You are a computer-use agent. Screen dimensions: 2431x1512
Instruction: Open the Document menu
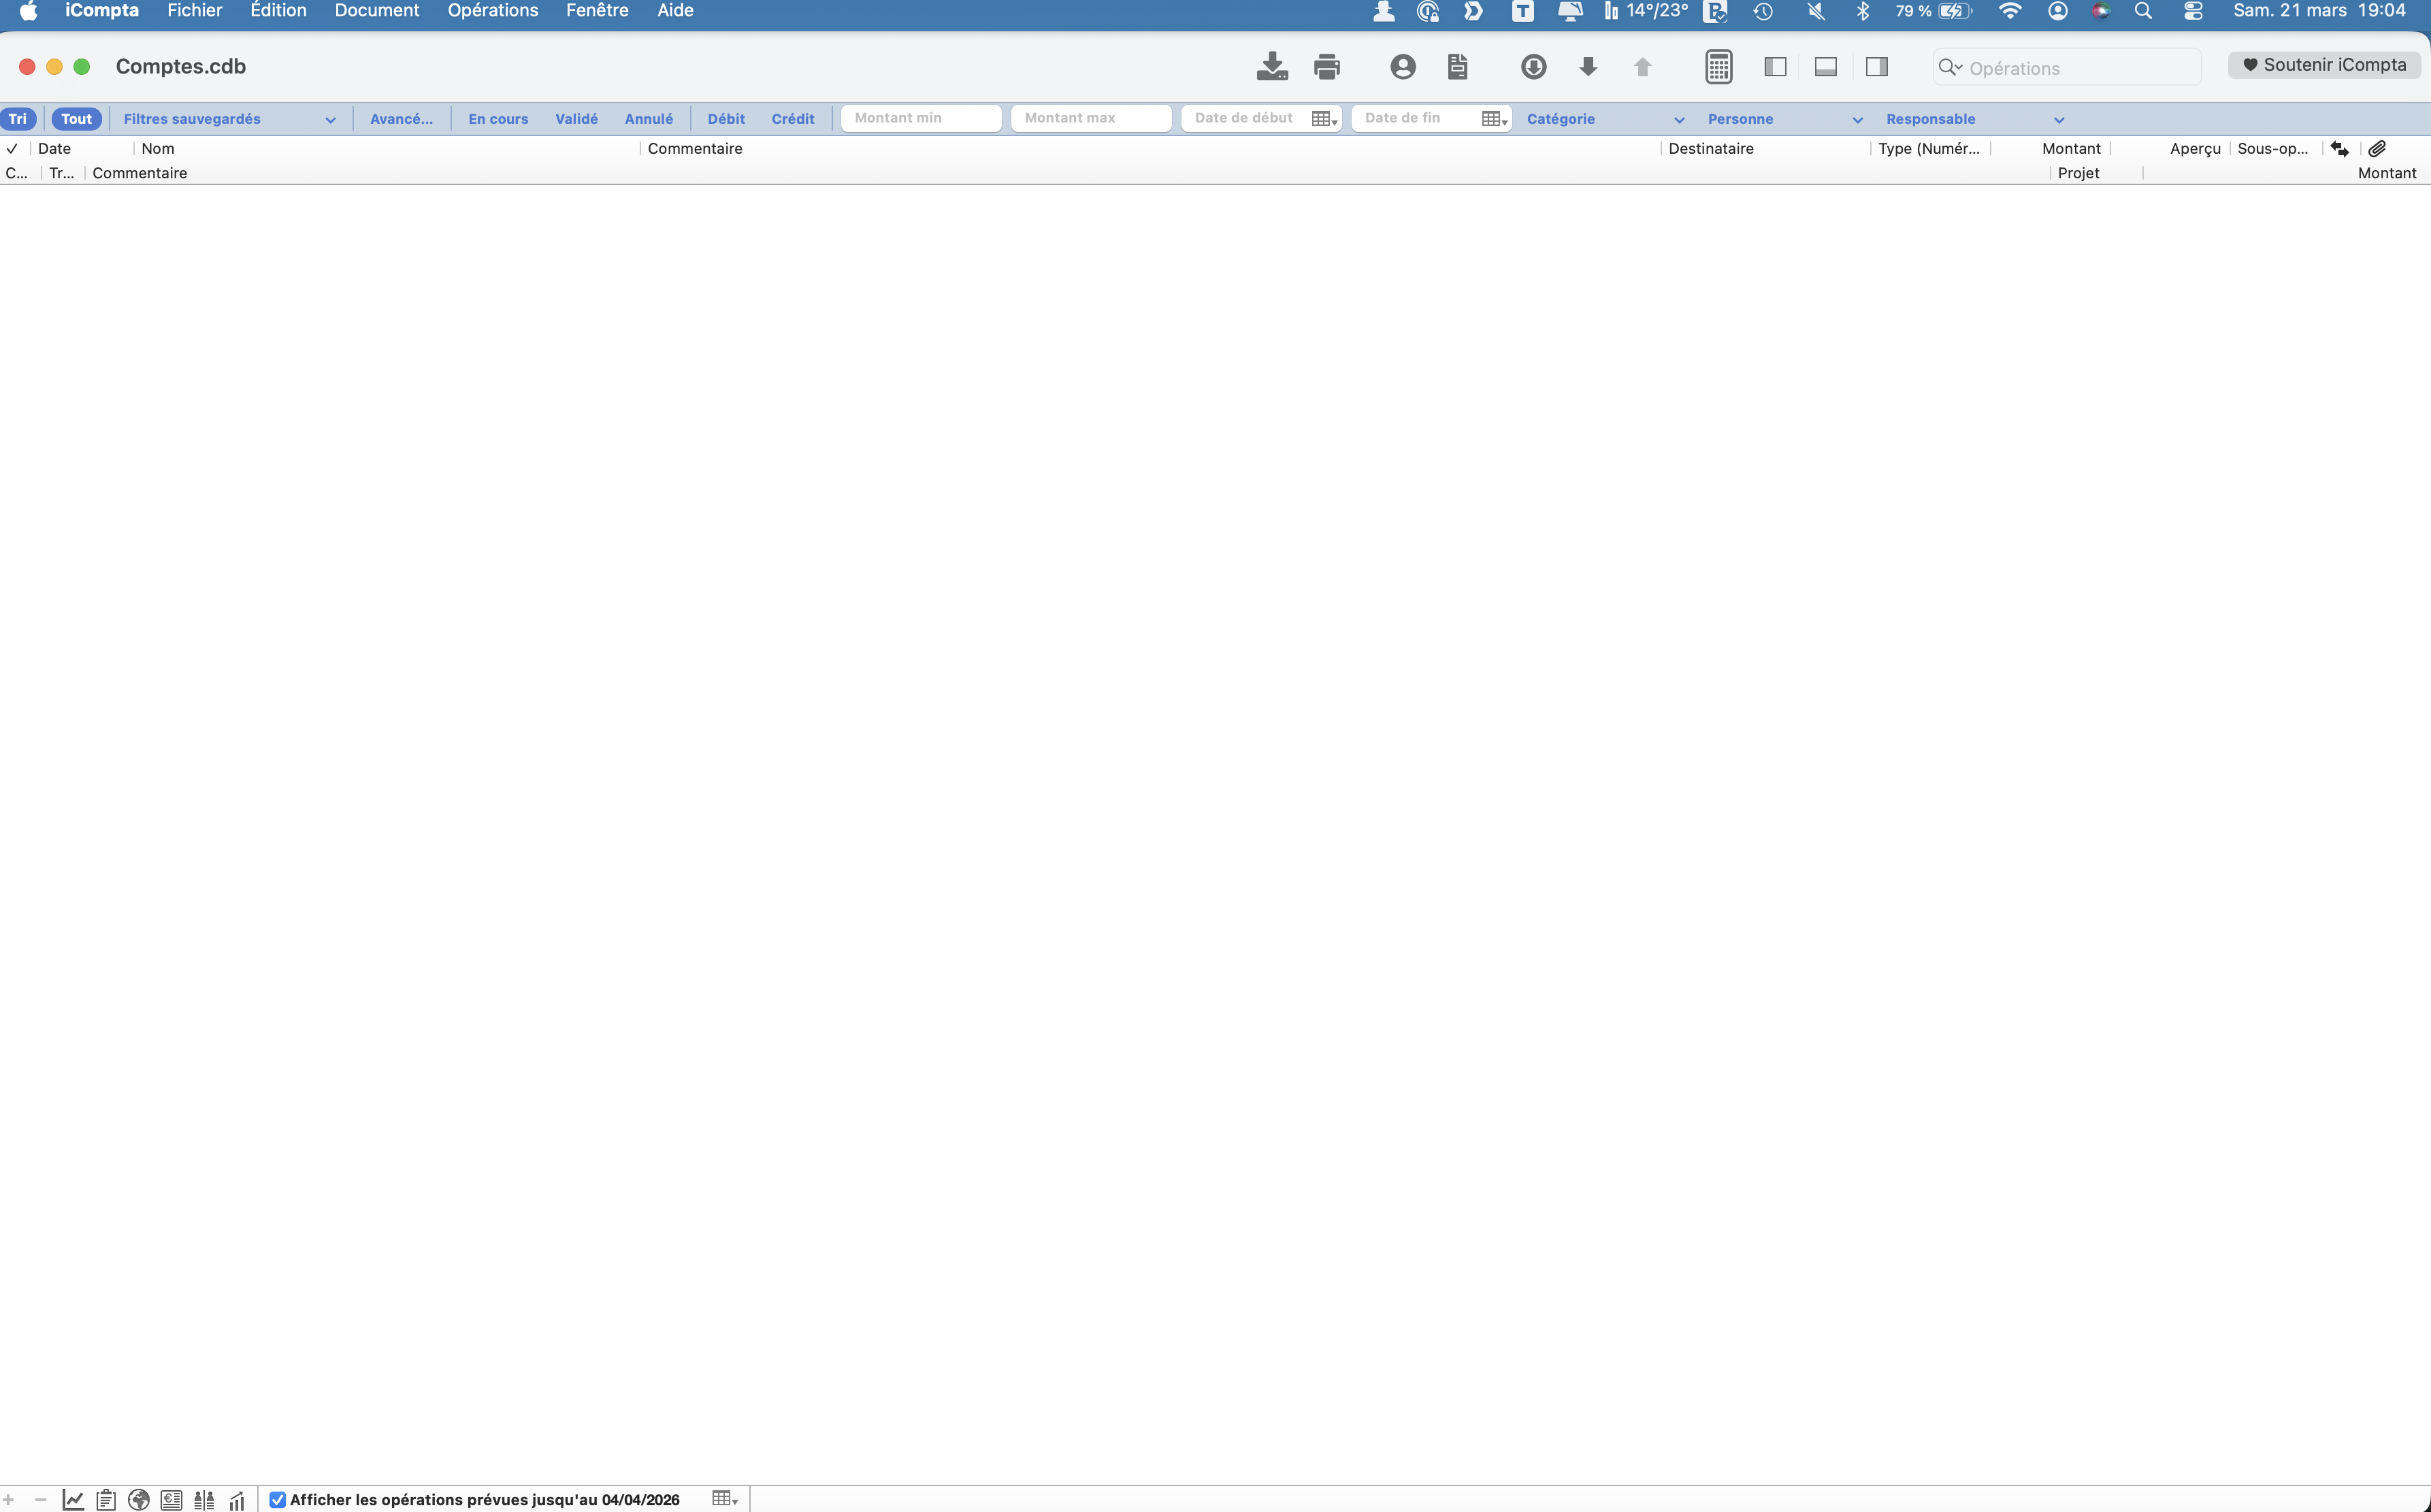pyautogui.click(x=376, y=11)
